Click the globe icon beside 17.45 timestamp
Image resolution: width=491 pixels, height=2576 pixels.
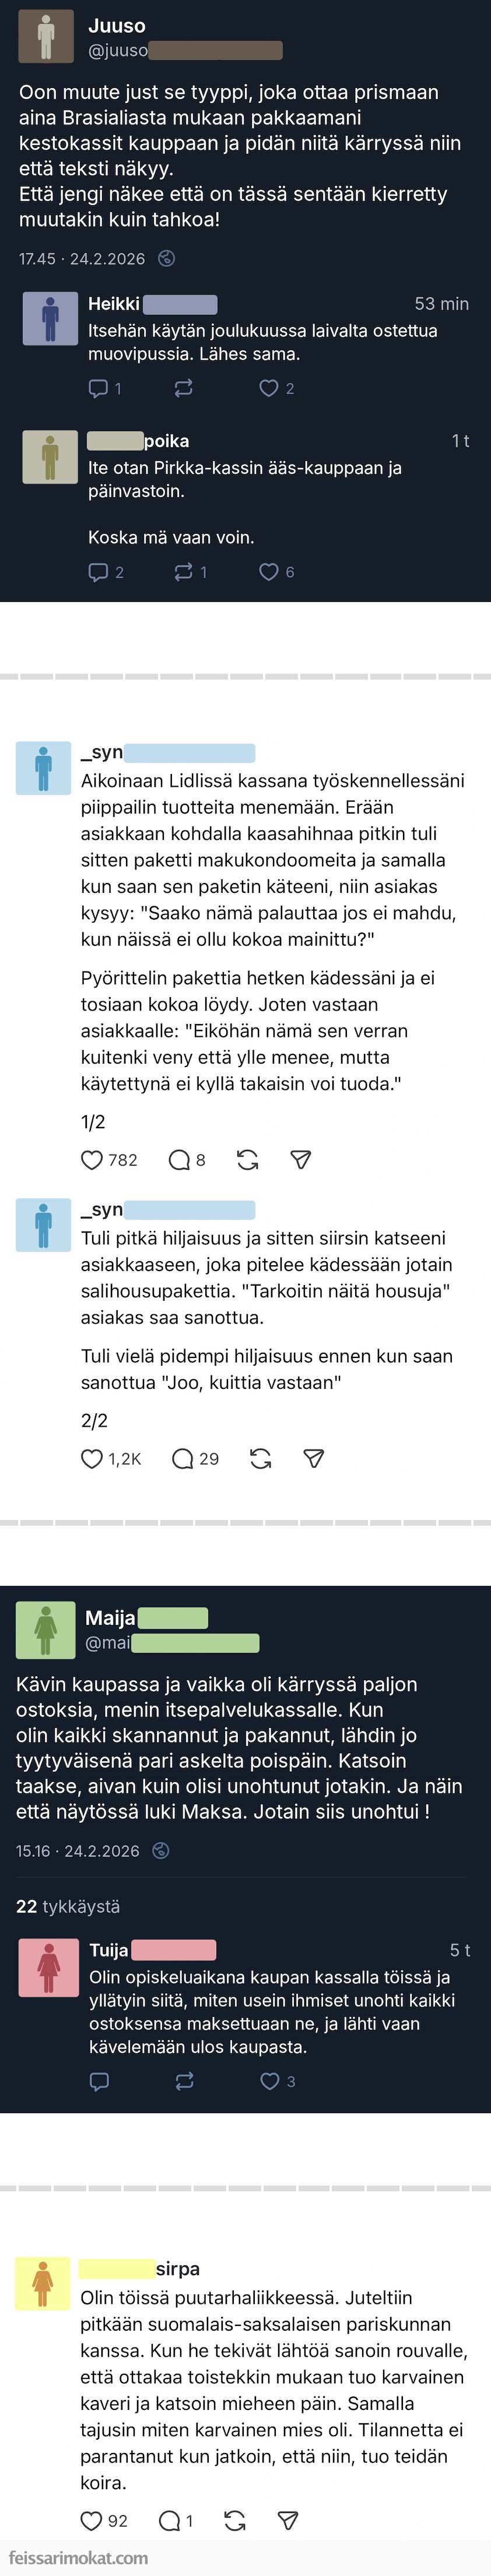point(167,259)
